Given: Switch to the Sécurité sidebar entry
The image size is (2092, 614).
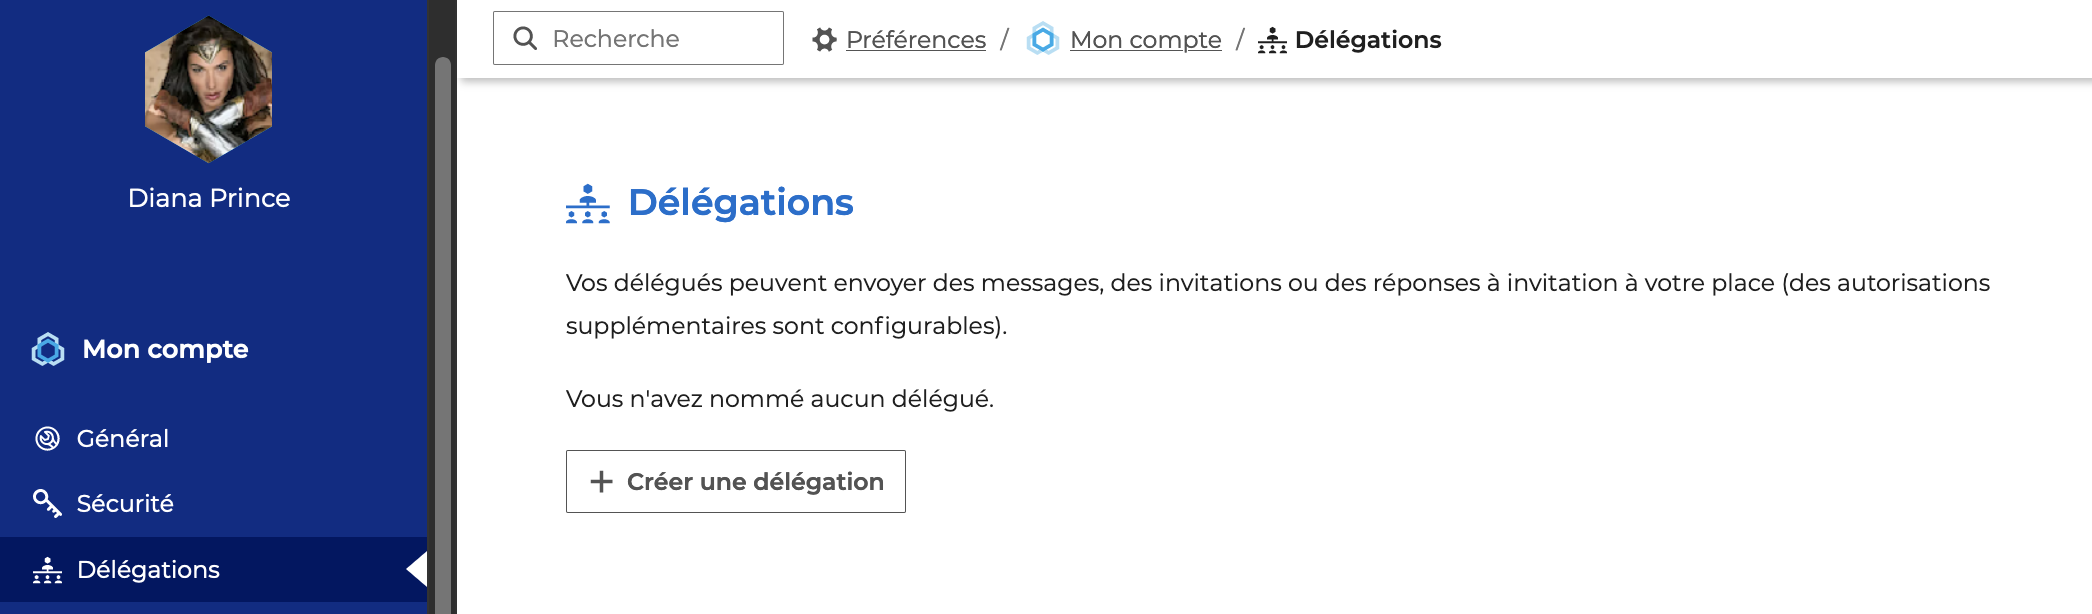Looking at the screenshot, I should tap(125, 504).
